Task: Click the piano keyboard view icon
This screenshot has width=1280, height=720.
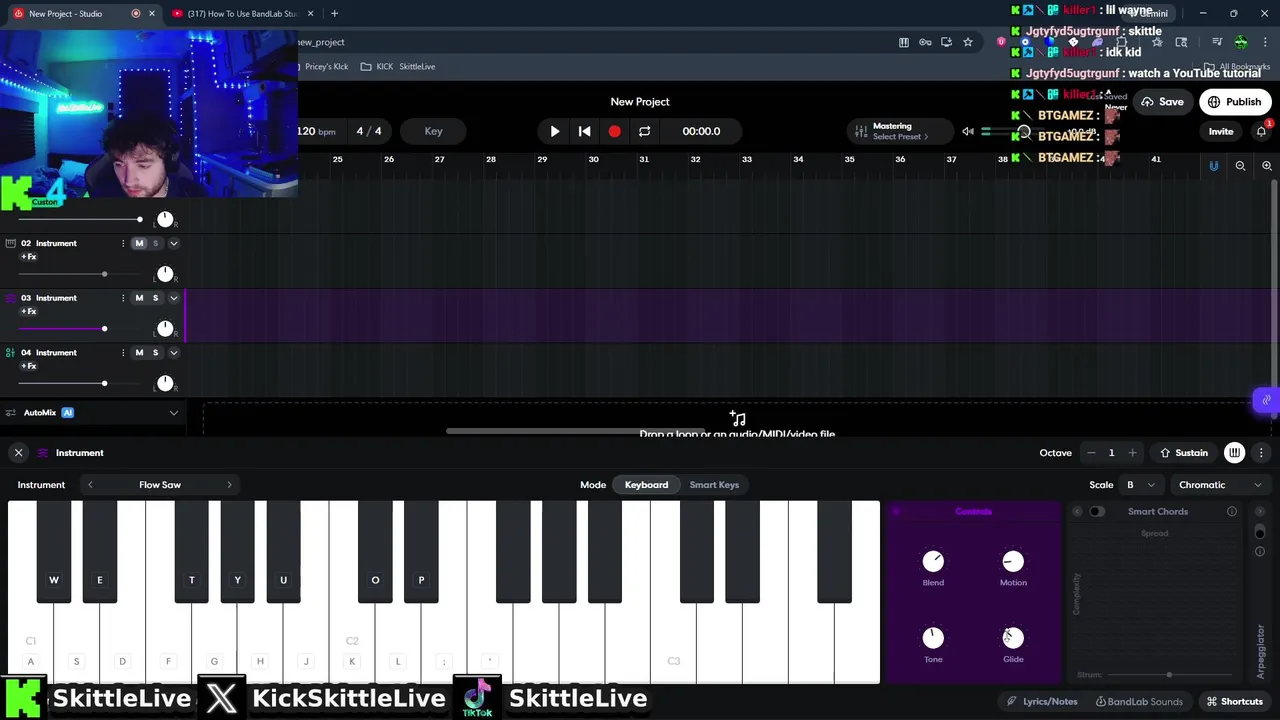Action: (x=1235, y=453)
